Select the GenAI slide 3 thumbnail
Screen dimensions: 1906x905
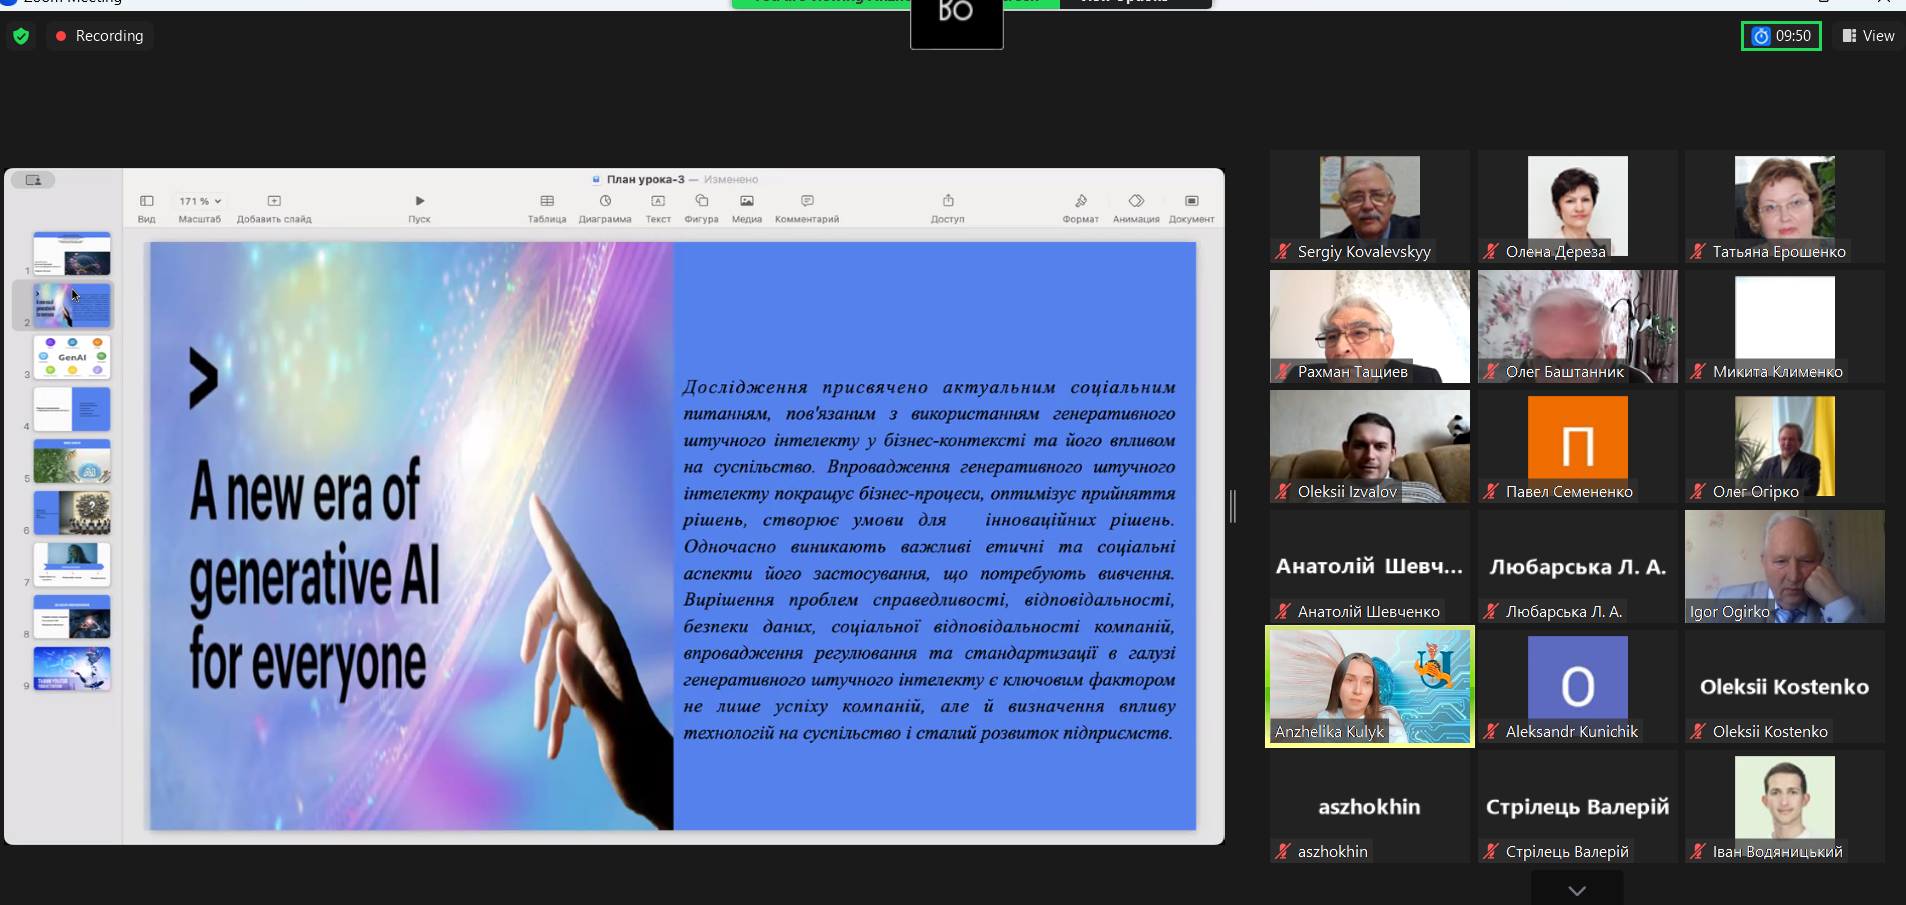72,358
